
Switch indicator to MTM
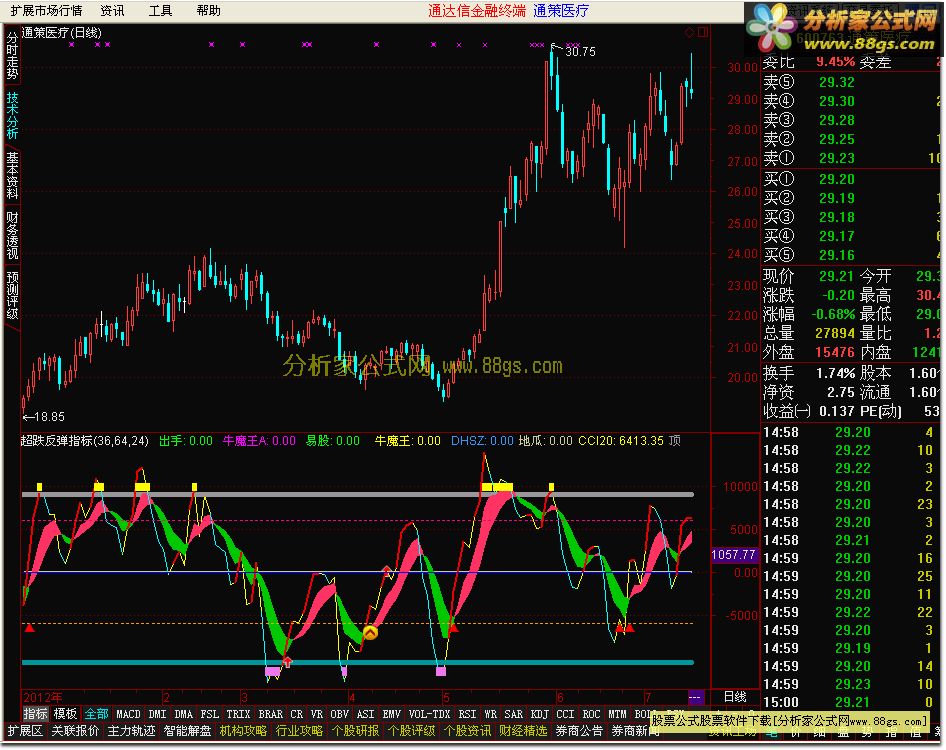tap(617, 714)
